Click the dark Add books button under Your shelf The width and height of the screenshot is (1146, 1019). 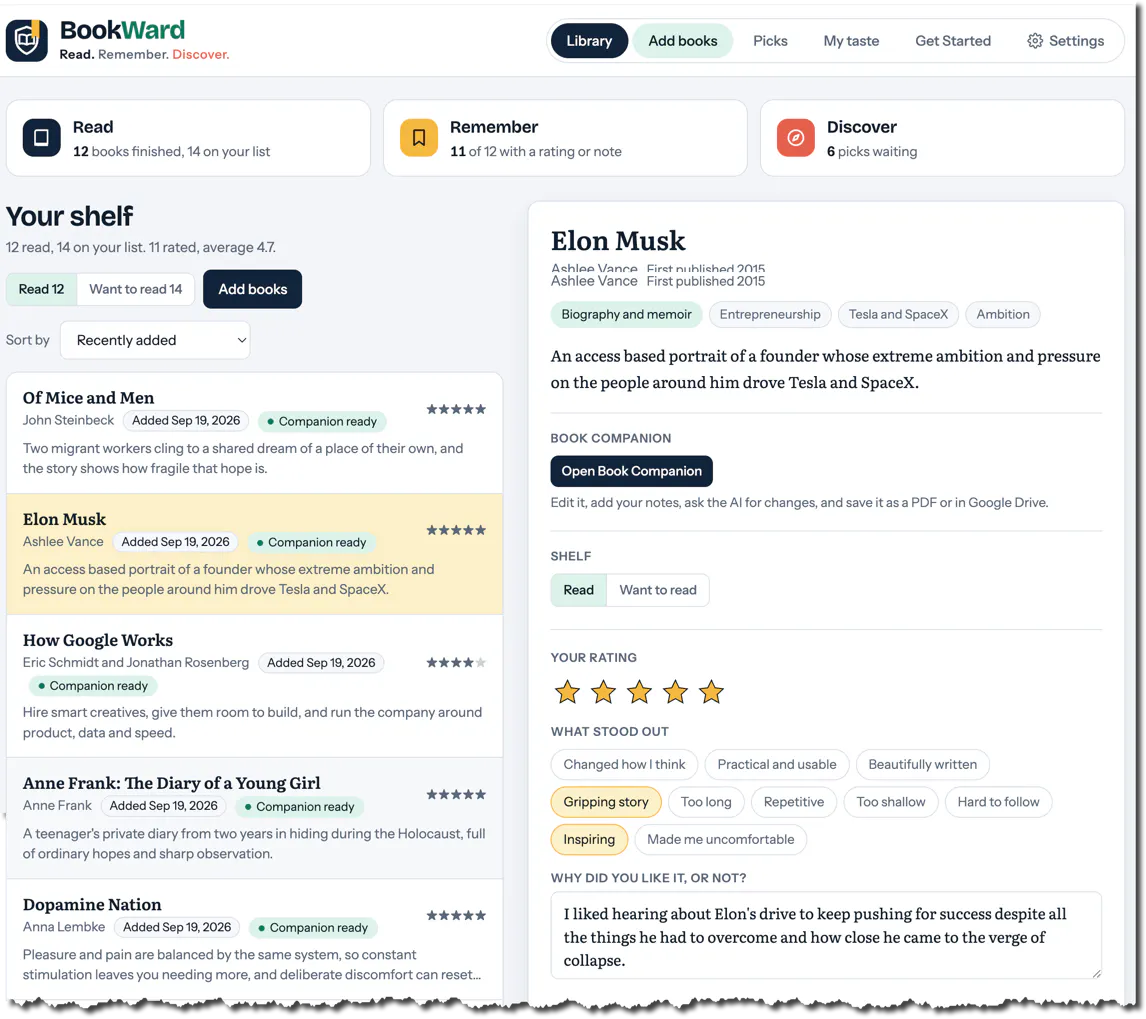tap(252, 289)
